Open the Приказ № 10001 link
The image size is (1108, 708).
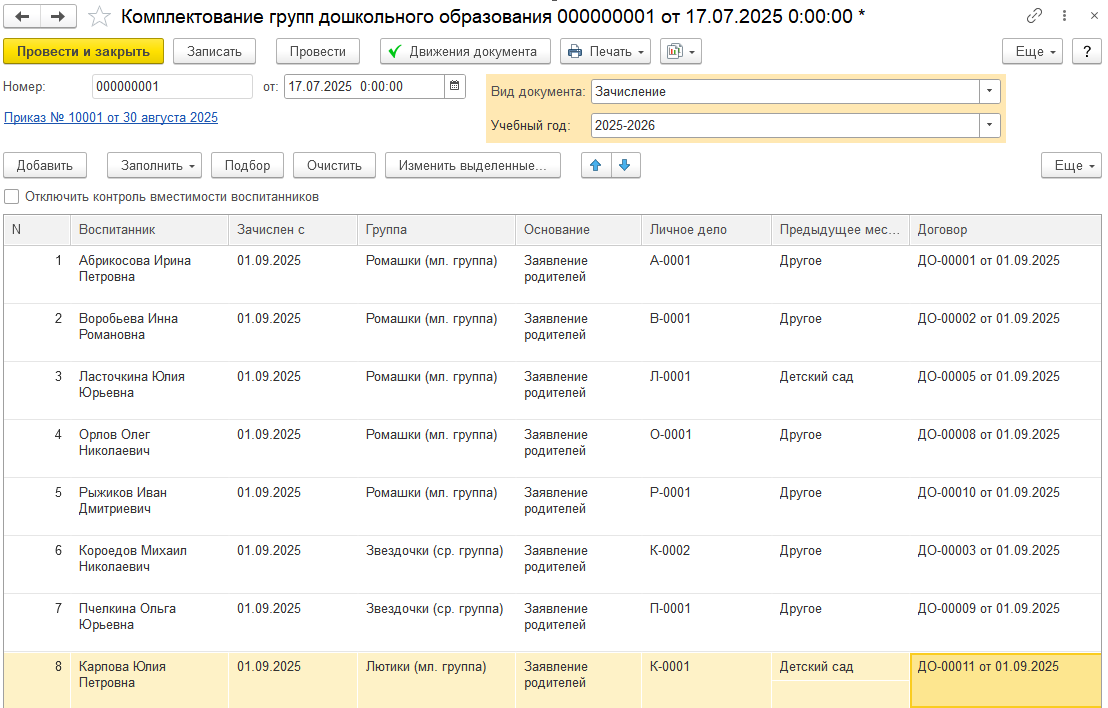pyautogui.click(x=111, y=118)
